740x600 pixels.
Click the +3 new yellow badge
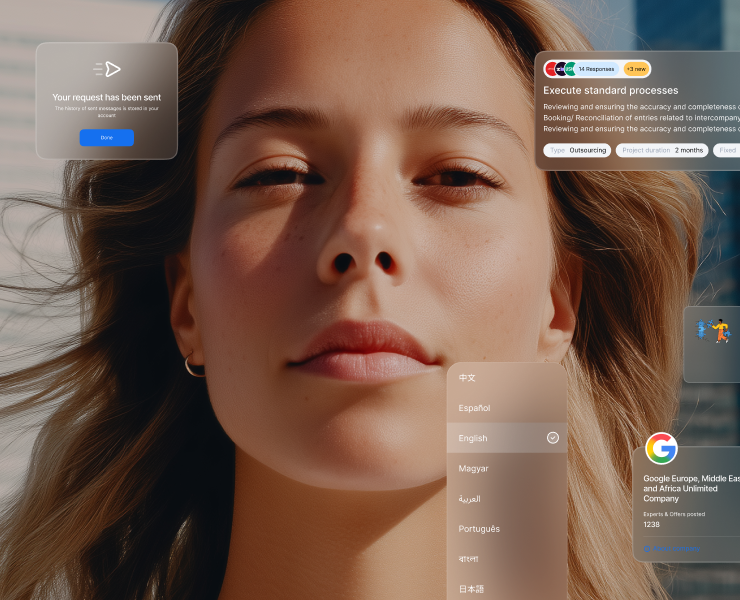[x=636, y=69]
